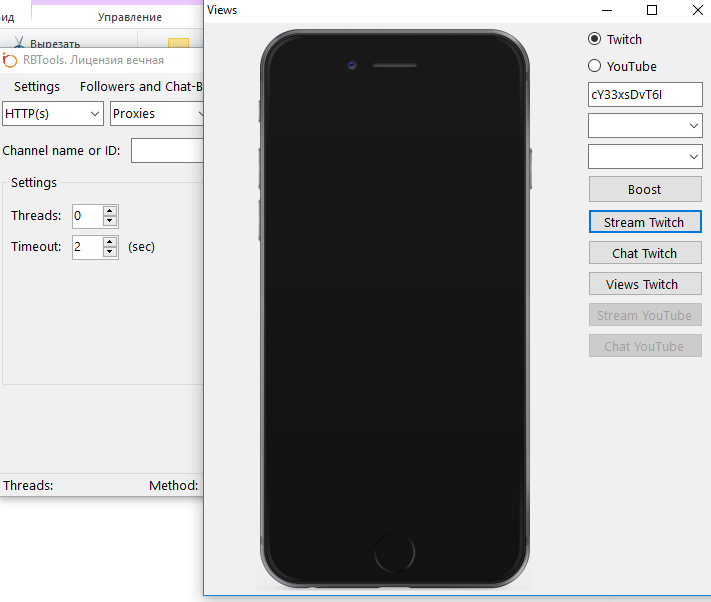Click the Chat Twitch button
This screenshot has width=711, height=602.
click(x=645, y=253)
